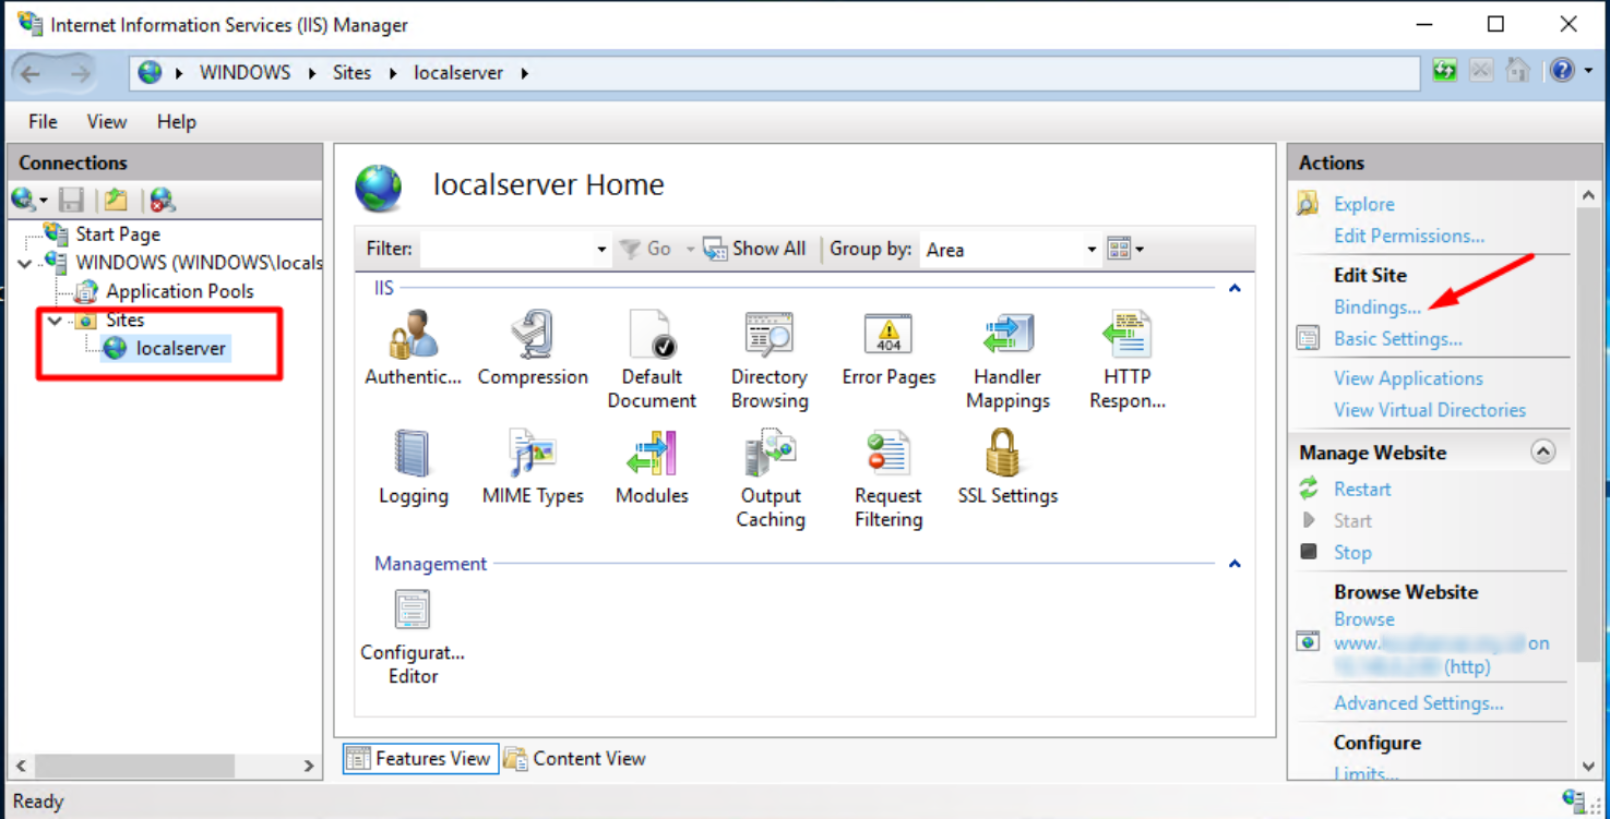Click the Stop toolbar icon in address bar
This screenshot has height=819, width=1610.
(1481, 70)
